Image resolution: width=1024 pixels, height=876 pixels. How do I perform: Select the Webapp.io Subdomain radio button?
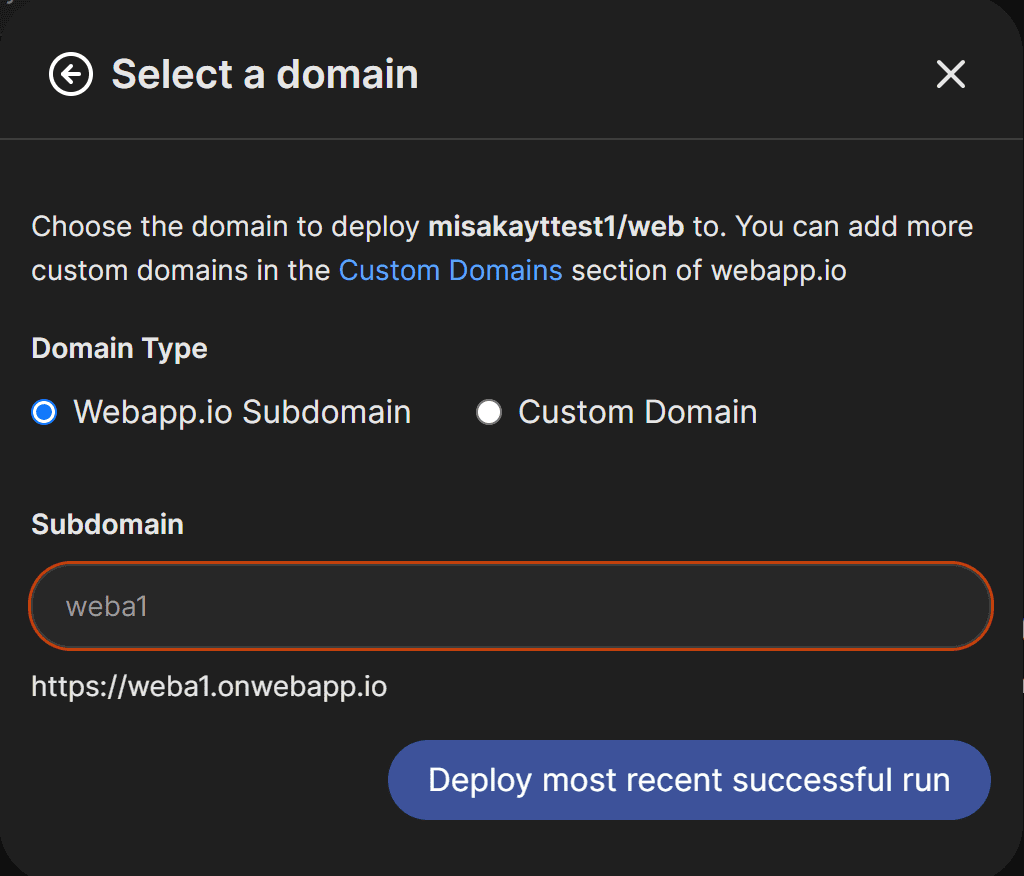click(44, 412)
